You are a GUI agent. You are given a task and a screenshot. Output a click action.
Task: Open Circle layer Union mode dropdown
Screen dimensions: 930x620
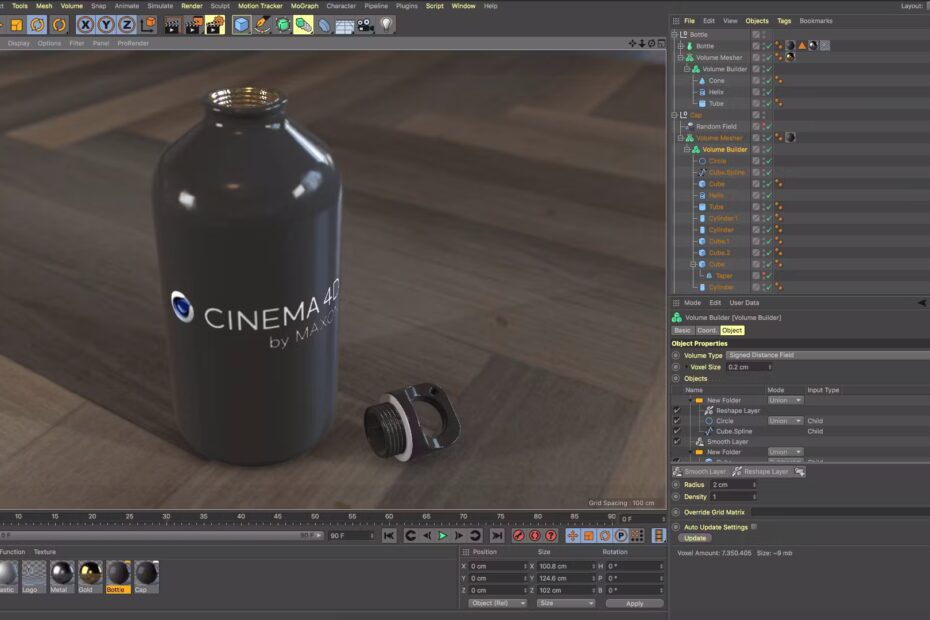tap(785, 421)
